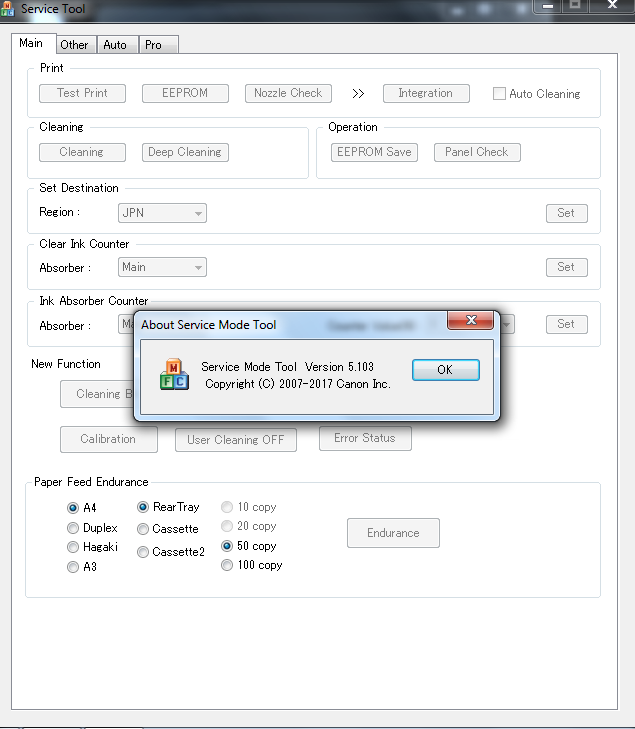Click the Nozzle Check button
Viewport: 635px width, 729px height.
pyautogui.click(x=288, y=93)
